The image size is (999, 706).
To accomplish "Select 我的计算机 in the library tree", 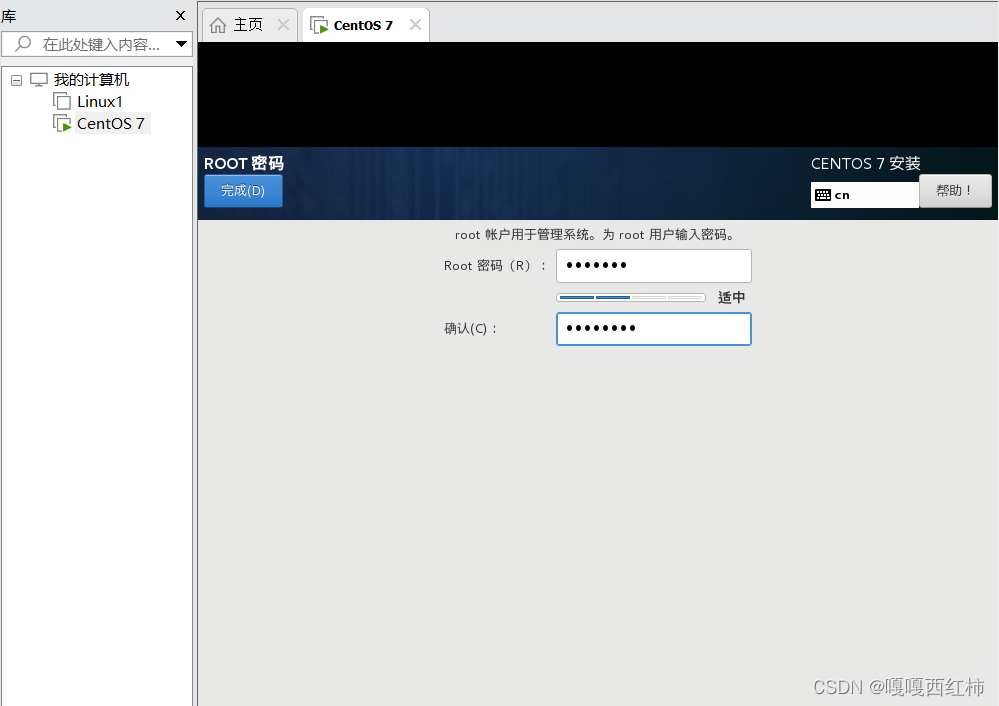I will tap(91, 80).
